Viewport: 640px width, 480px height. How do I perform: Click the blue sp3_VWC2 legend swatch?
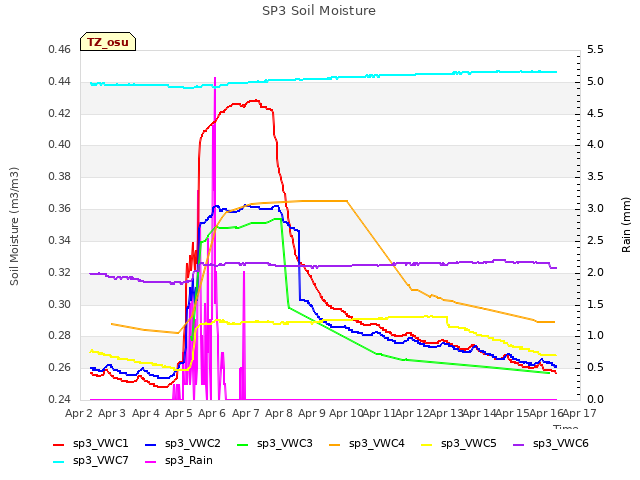tap(151, 445)
